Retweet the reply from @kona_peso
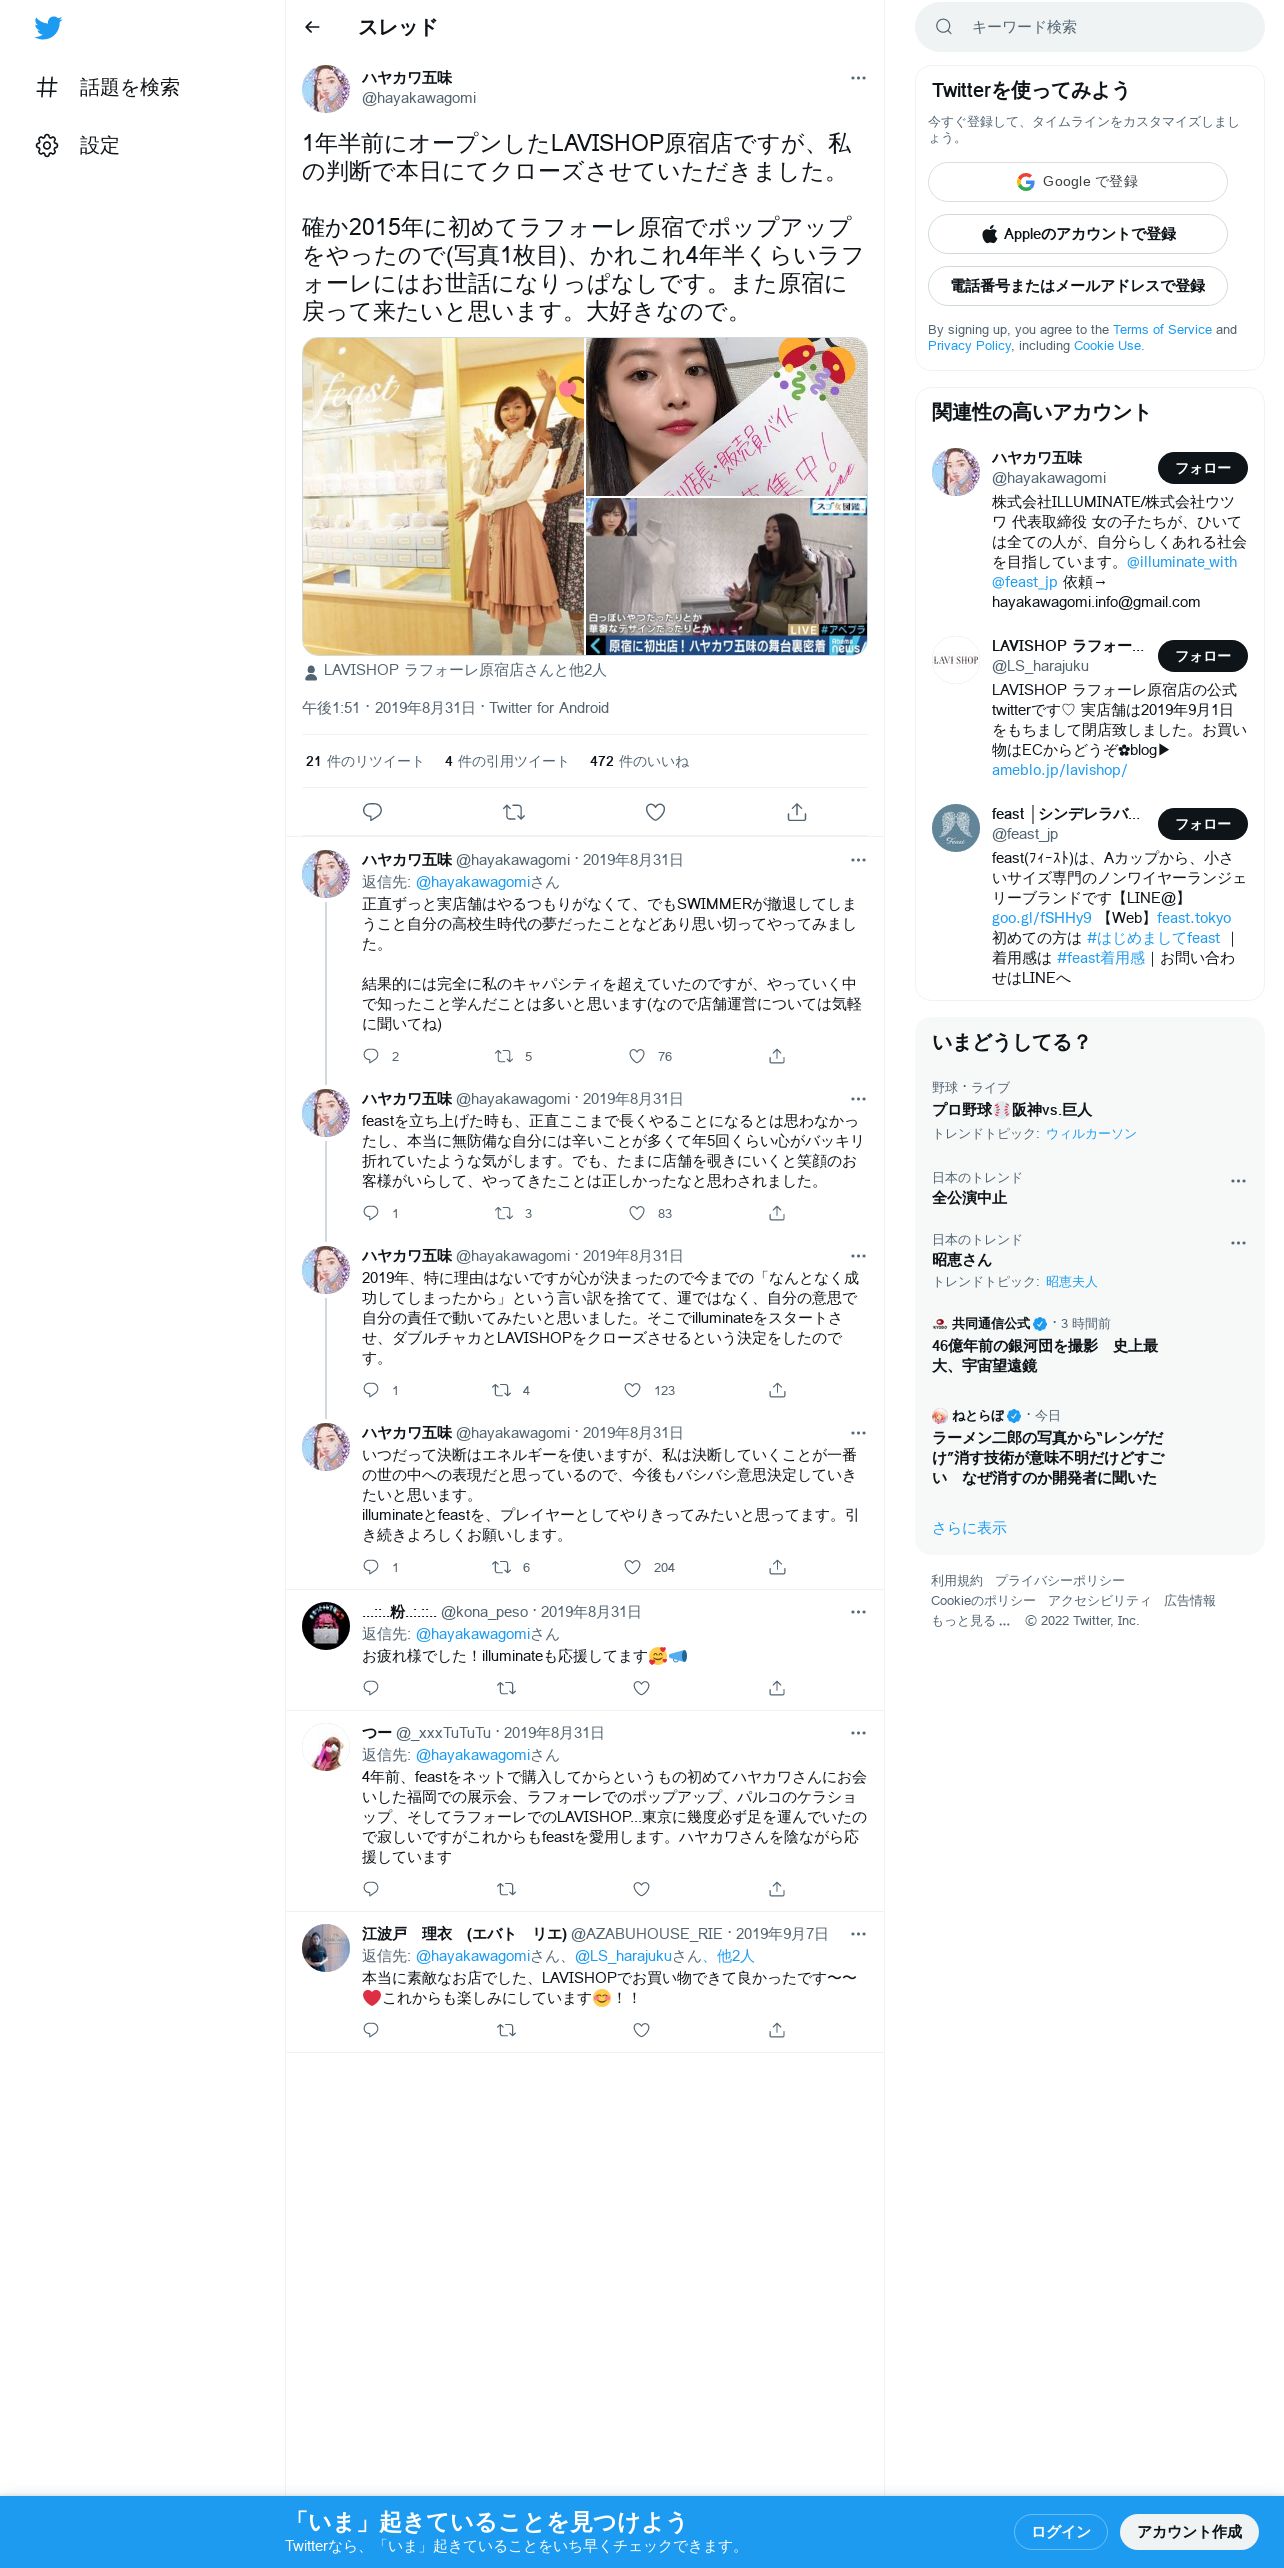 point(506,1688)
